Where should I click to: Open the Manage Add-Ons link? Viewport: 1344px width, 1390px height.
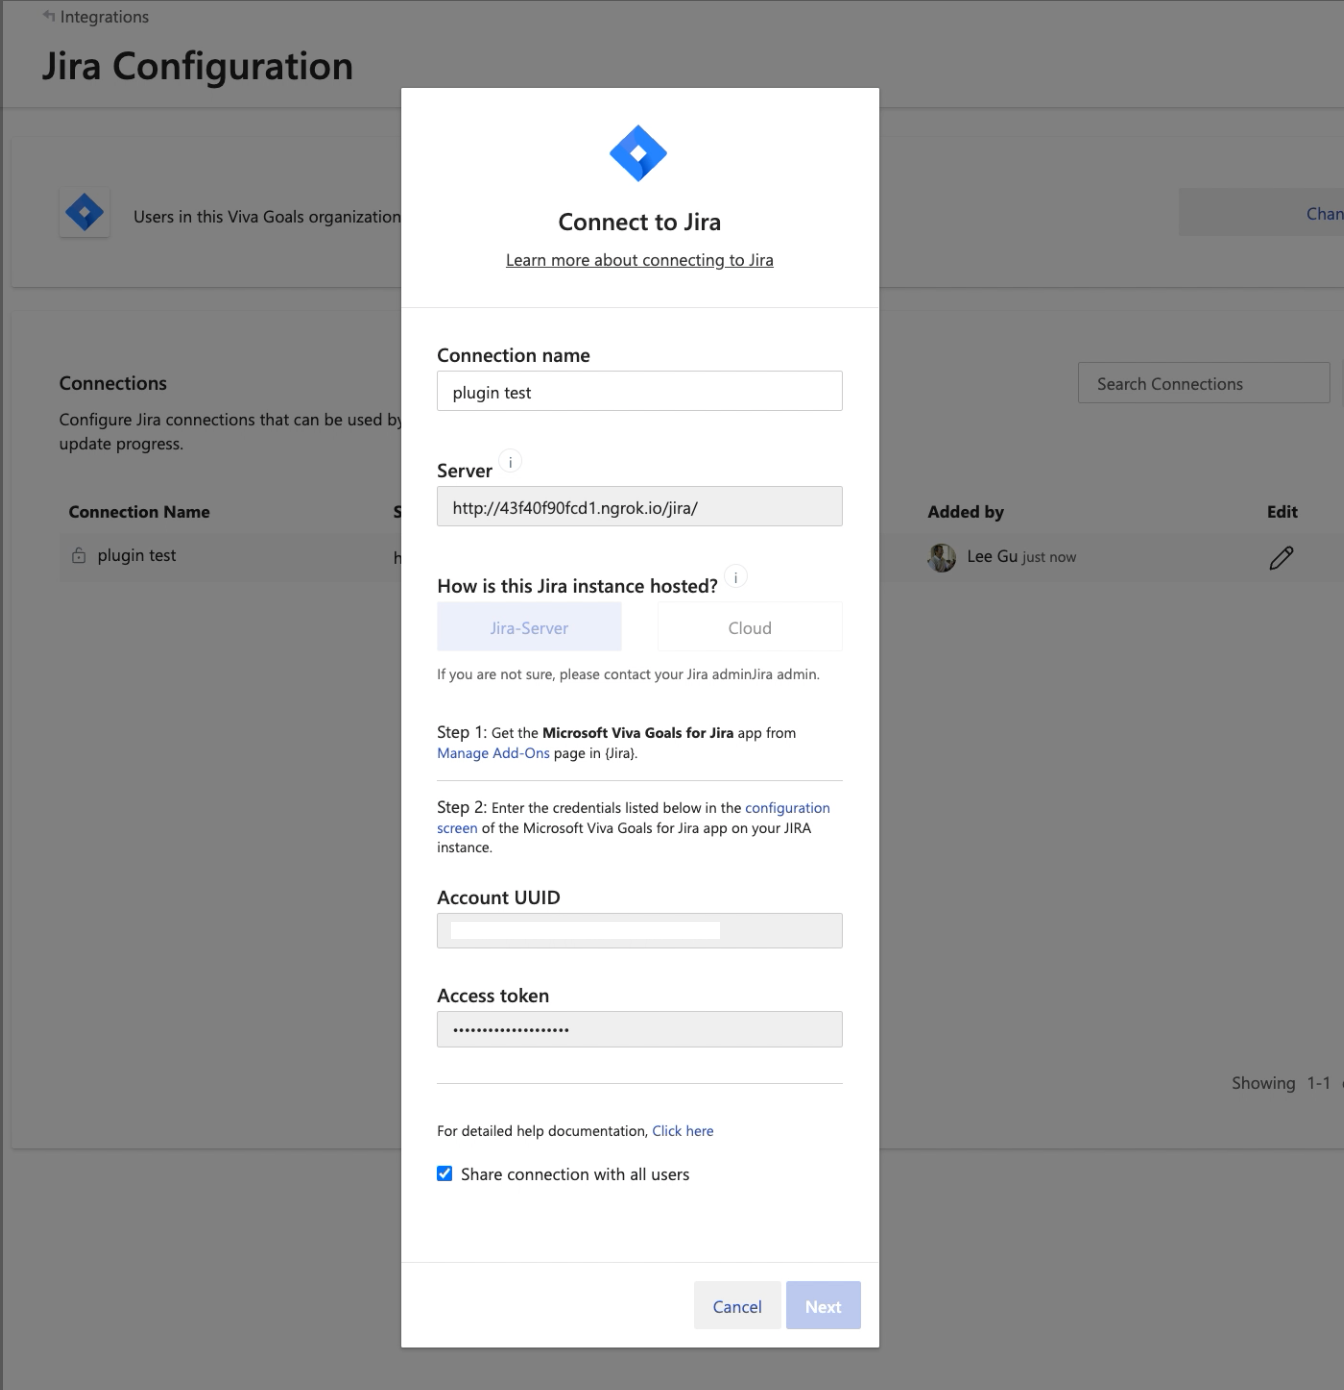[493, 753]
